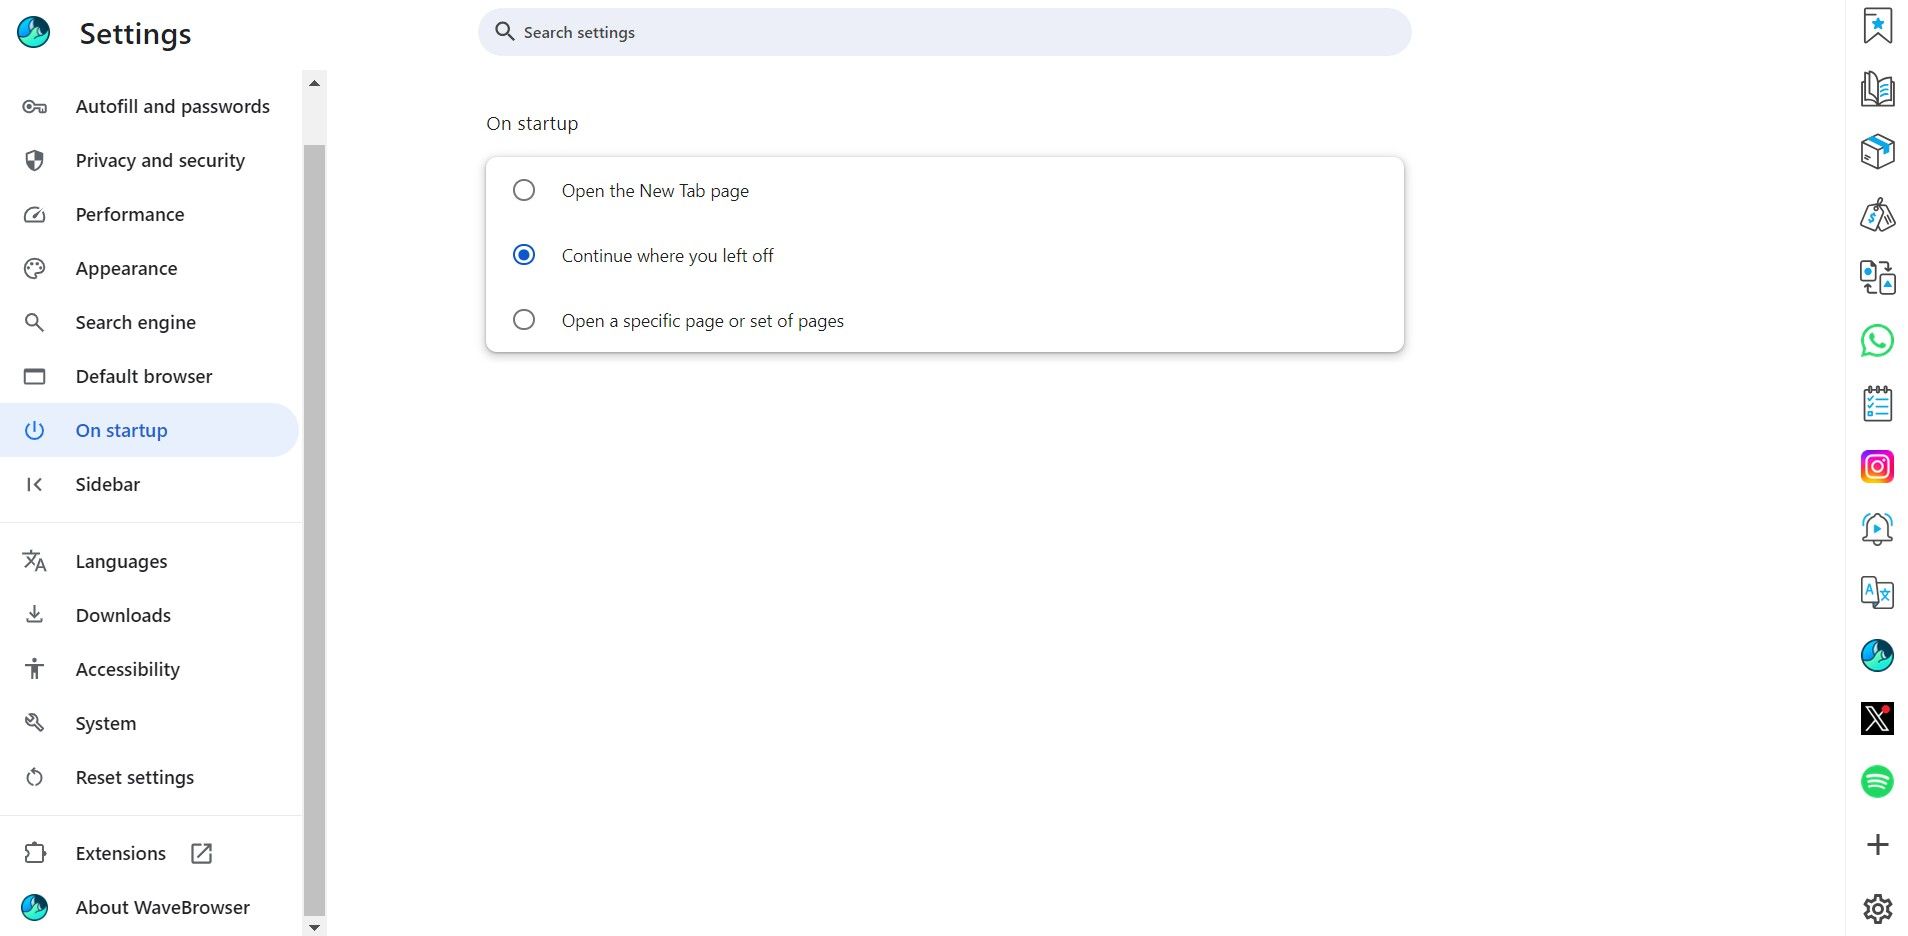Open the bookmarks star icon in sidebar
This screenshot has height=936, width=1908.
[x=1877, y=26]
